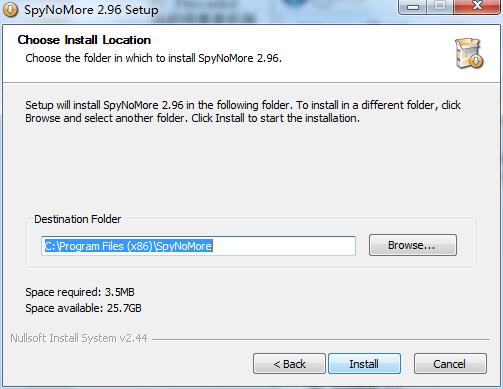Viewport: 503px width, 389px height.
Task: Click the "Space available: 25.7GB" text
Action: pos(83,308)
